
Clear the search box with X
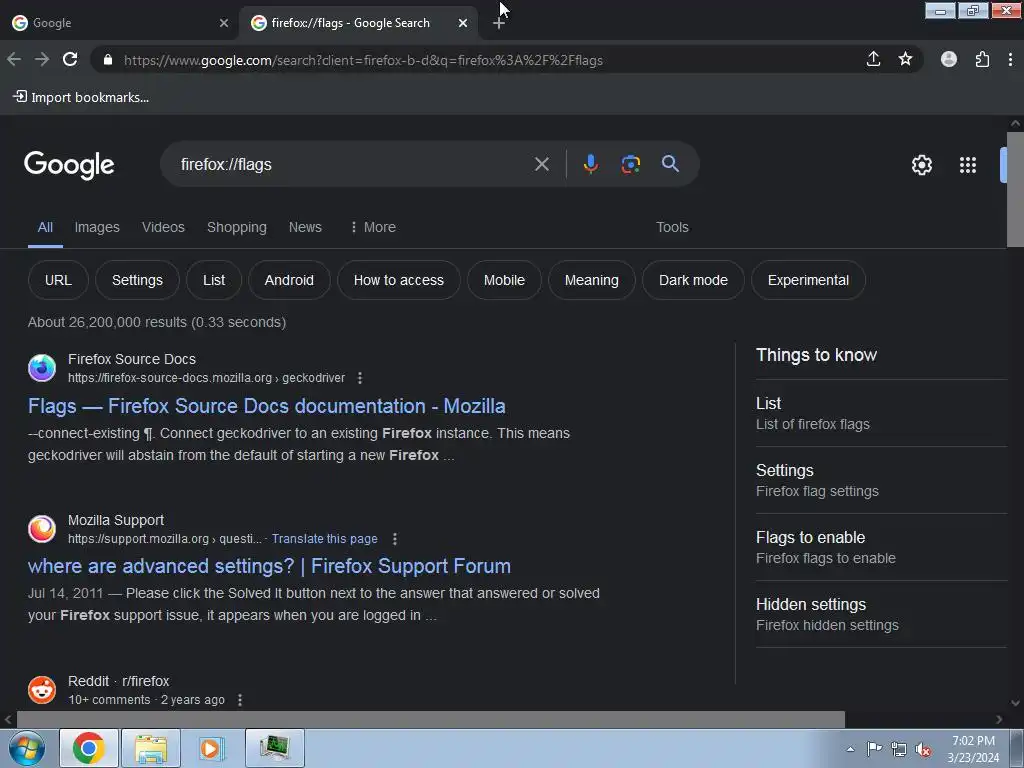[541, 164]
